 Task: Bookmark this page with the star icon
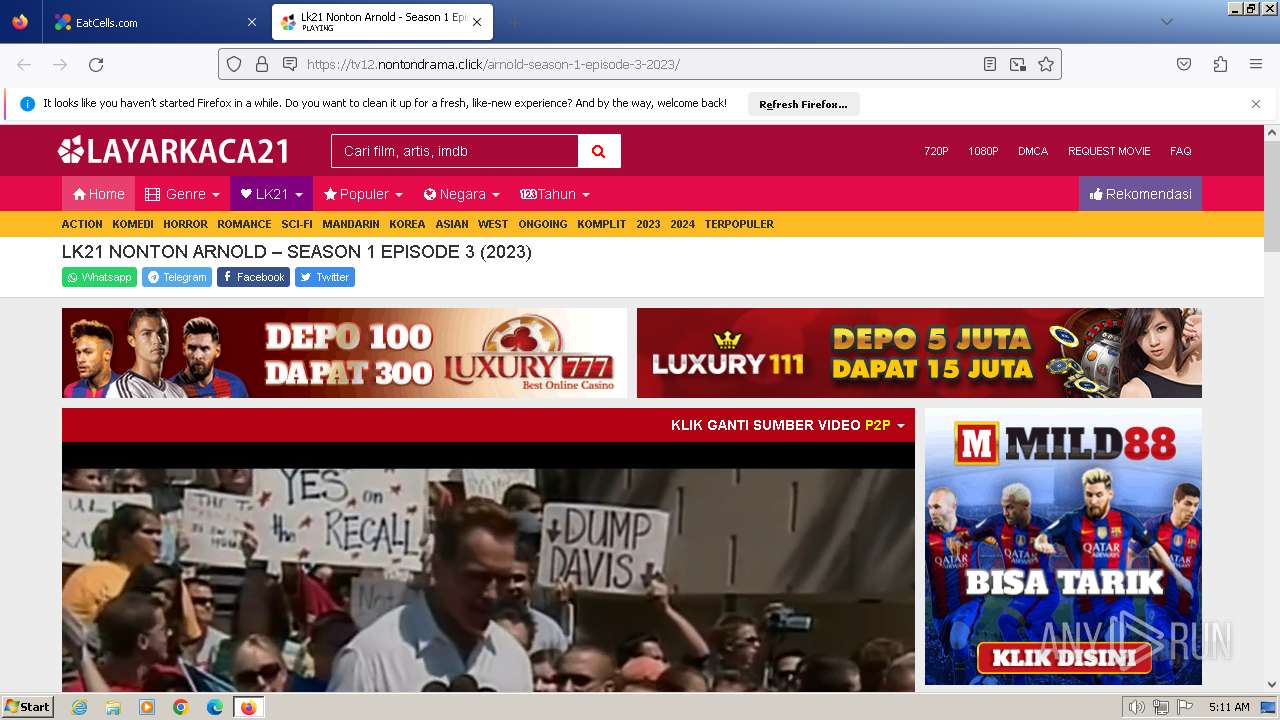[x=1046, y=64]
